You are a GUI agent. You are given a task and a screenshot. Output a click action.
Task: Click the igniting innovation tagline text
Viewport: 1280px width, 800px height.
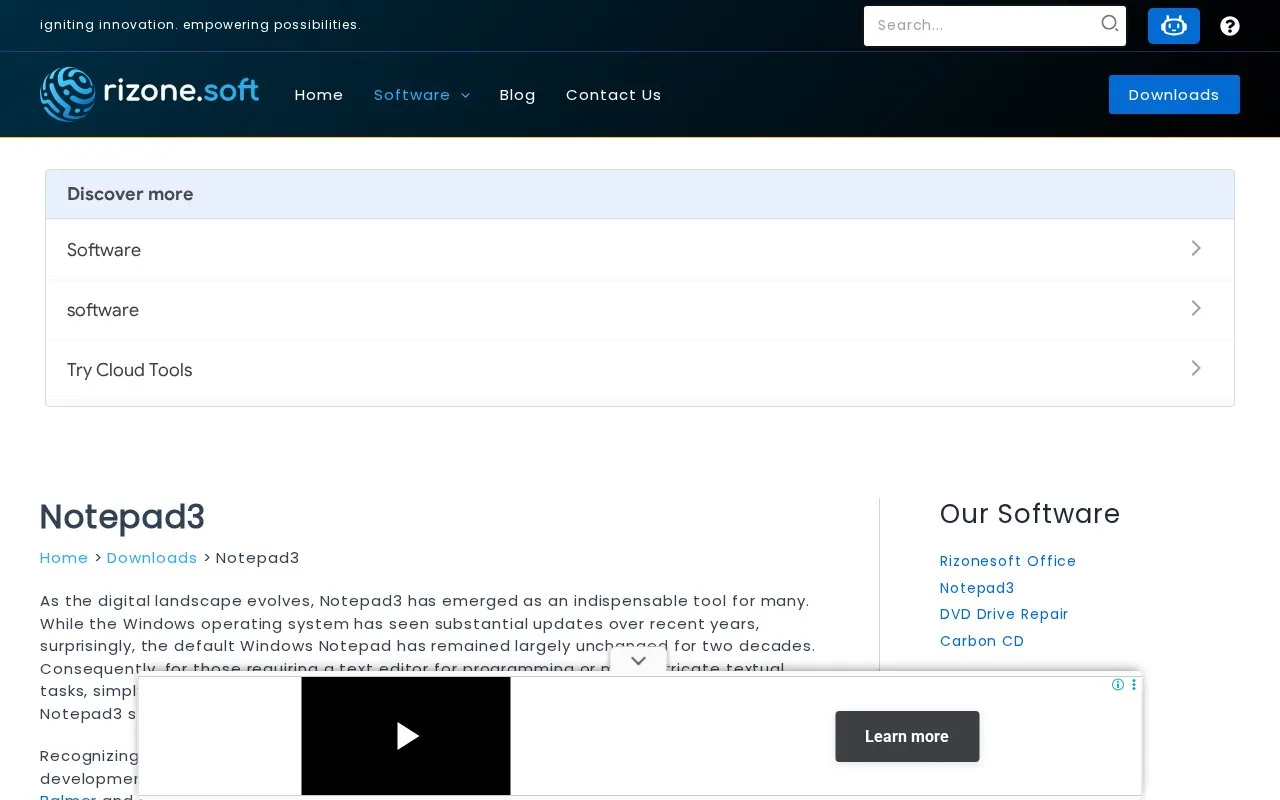coord(200,25)
